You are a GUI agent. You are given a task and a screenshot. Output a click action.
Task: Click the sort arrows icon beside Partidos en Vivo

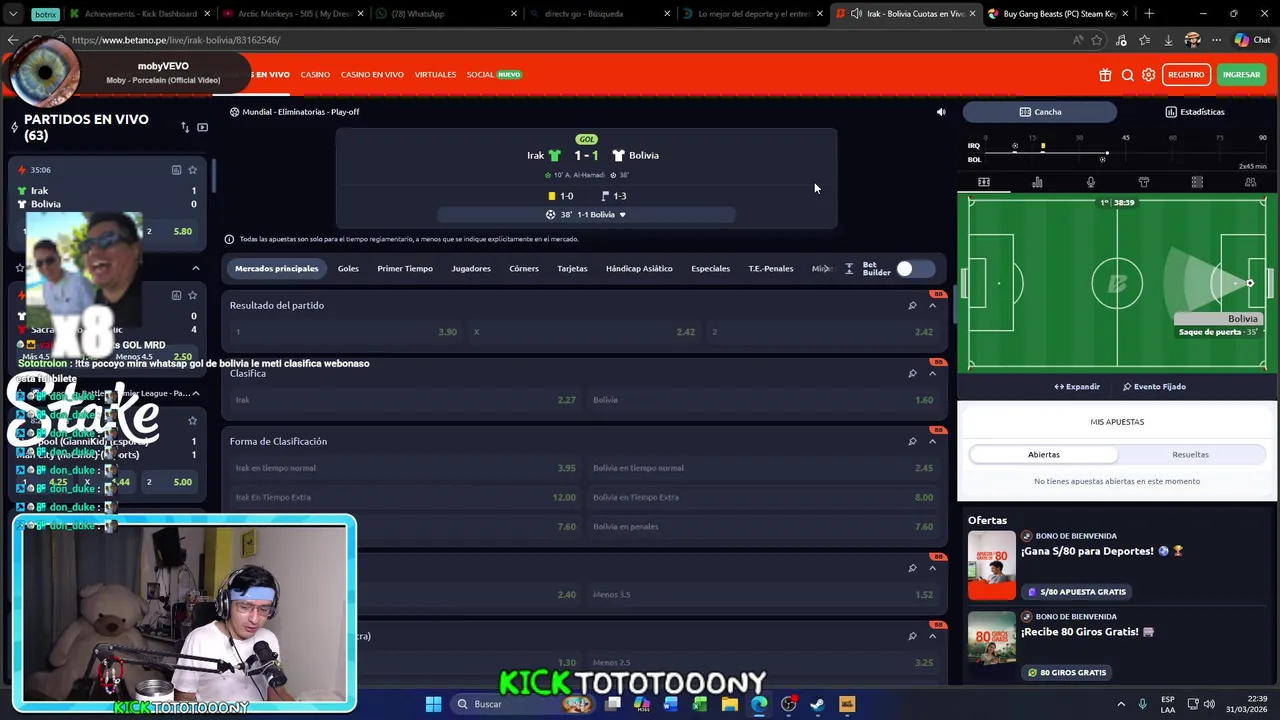point(185,127)
